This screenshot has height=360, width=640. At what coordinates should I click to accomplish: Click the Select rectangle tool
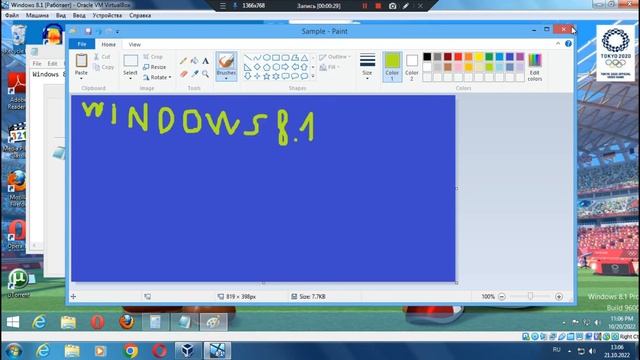pos(131,61)
